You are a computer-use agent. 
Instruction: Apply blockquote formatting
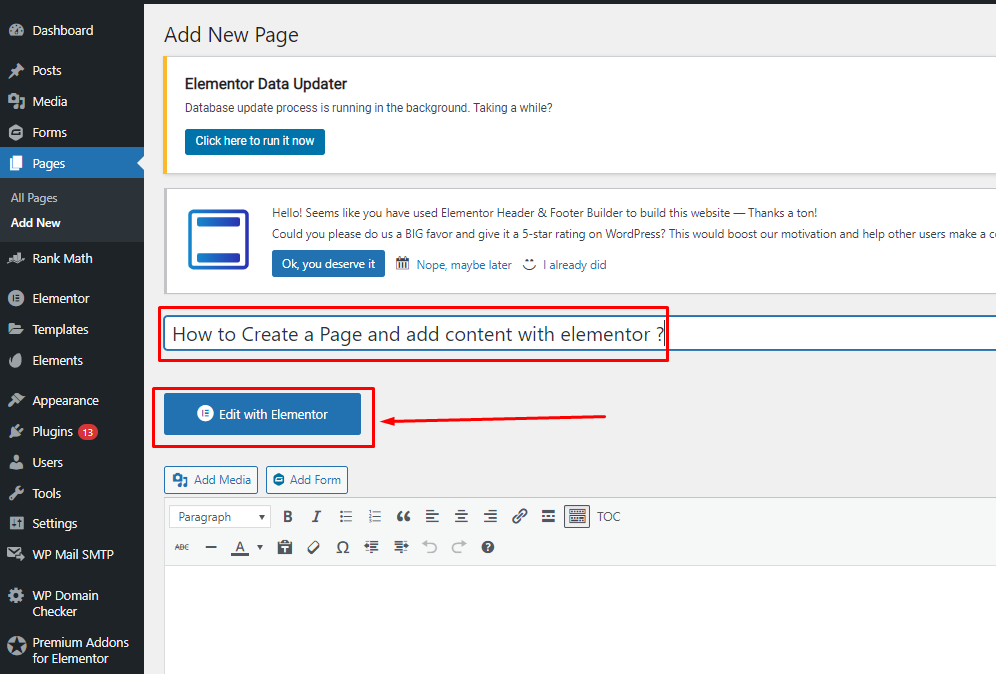(x=403, y=516)
